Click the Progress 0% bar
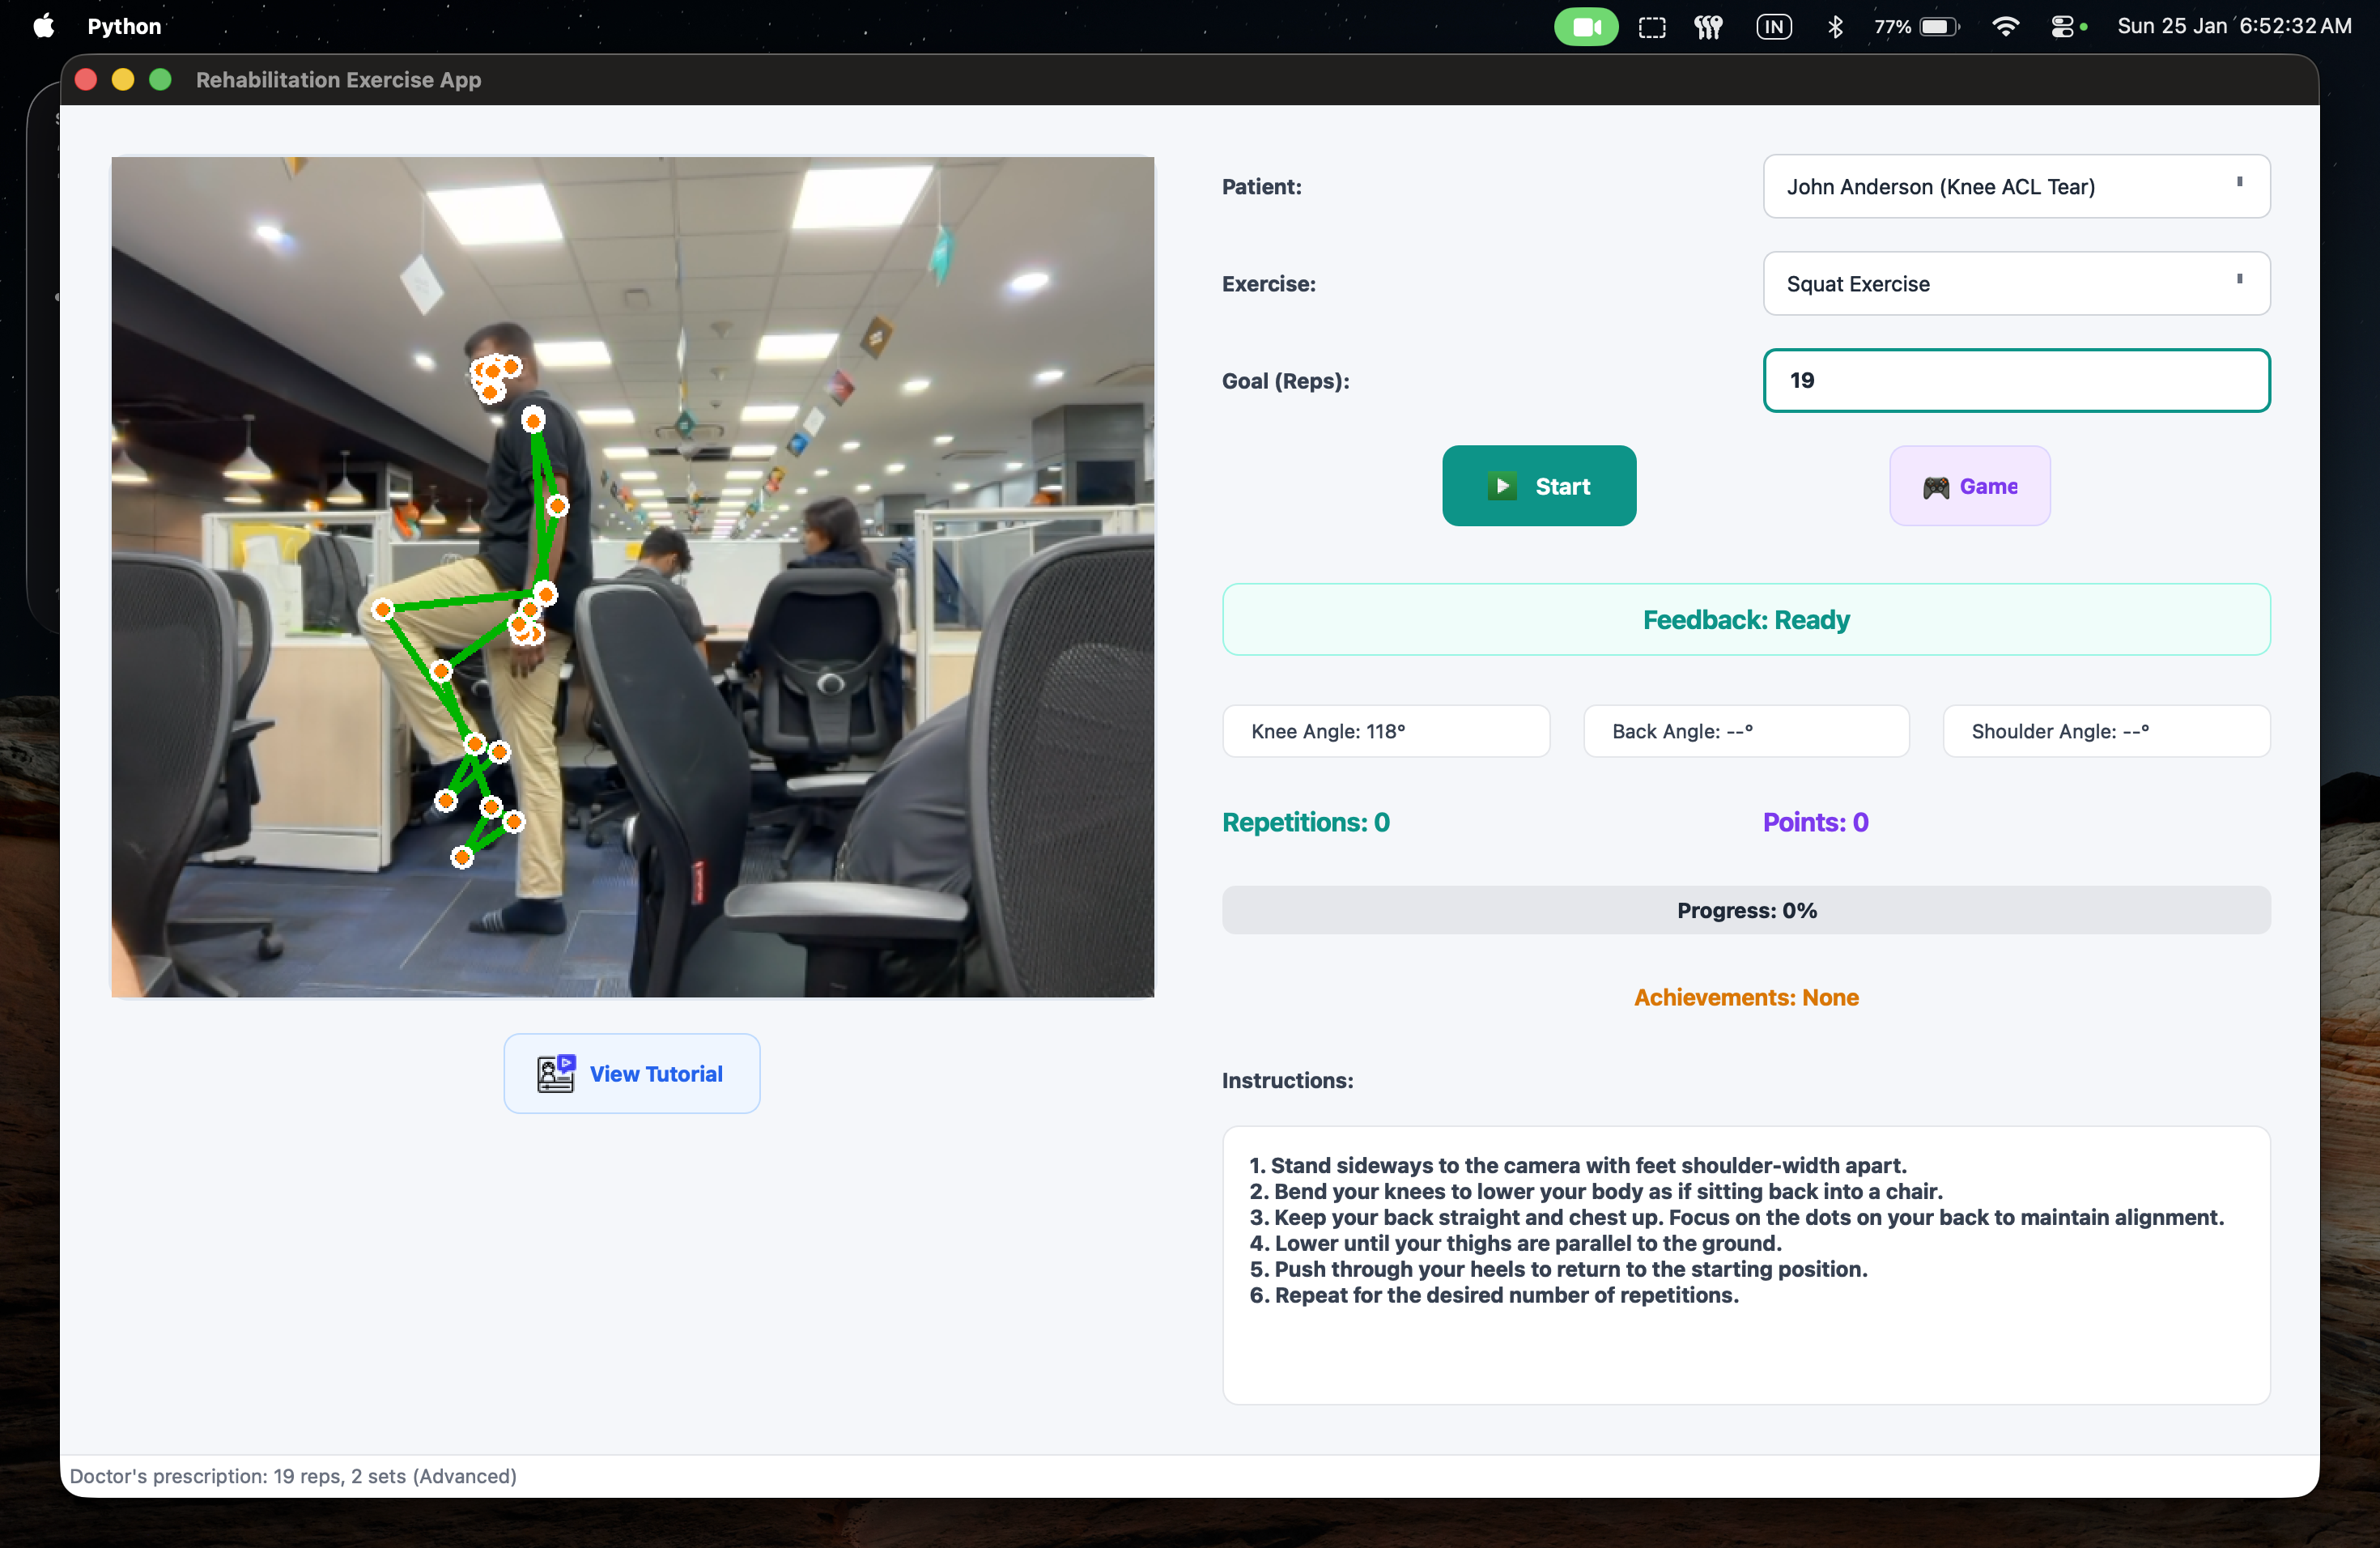Screen dimensions: 2380x1548 pyautogui.click(x=1746, y=910)
